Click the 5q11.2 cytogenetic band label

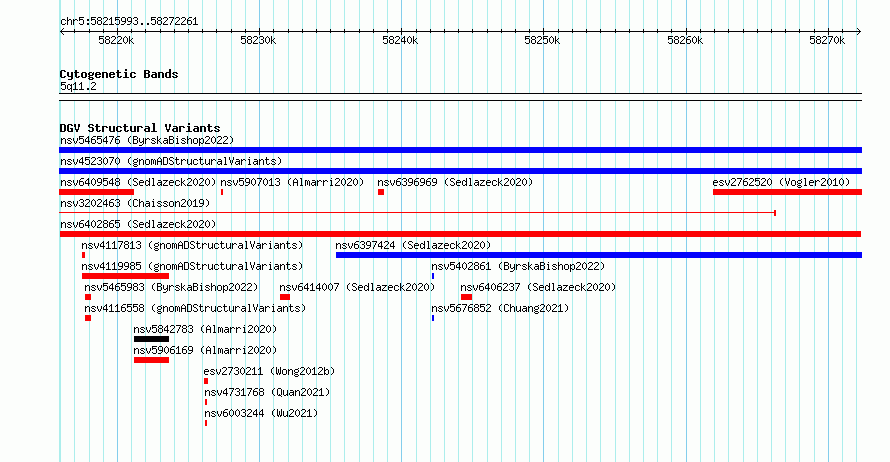78,86
